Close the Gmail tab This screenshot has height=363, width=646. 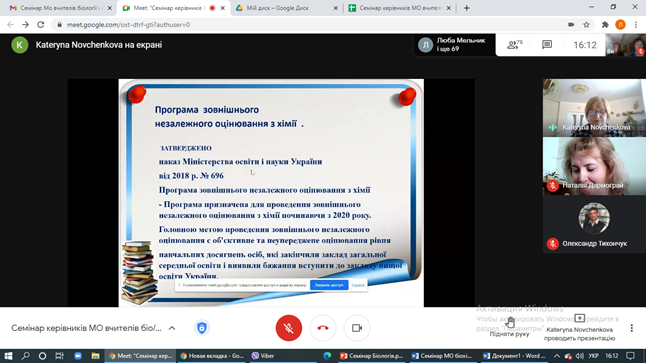(x=110, y=8)
